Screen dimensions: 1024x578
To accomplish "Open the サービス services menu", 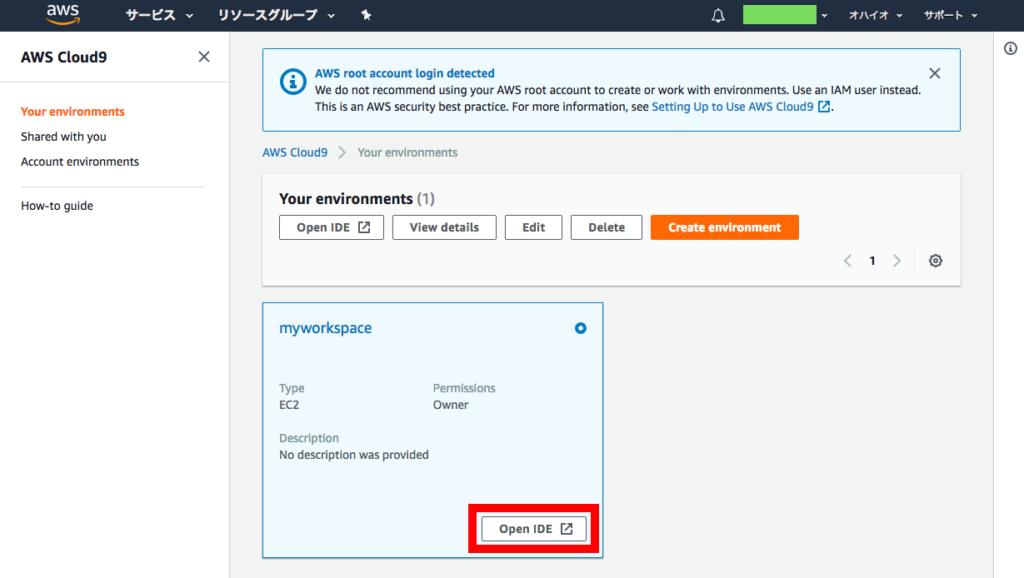I will click(x=159, y=15).
